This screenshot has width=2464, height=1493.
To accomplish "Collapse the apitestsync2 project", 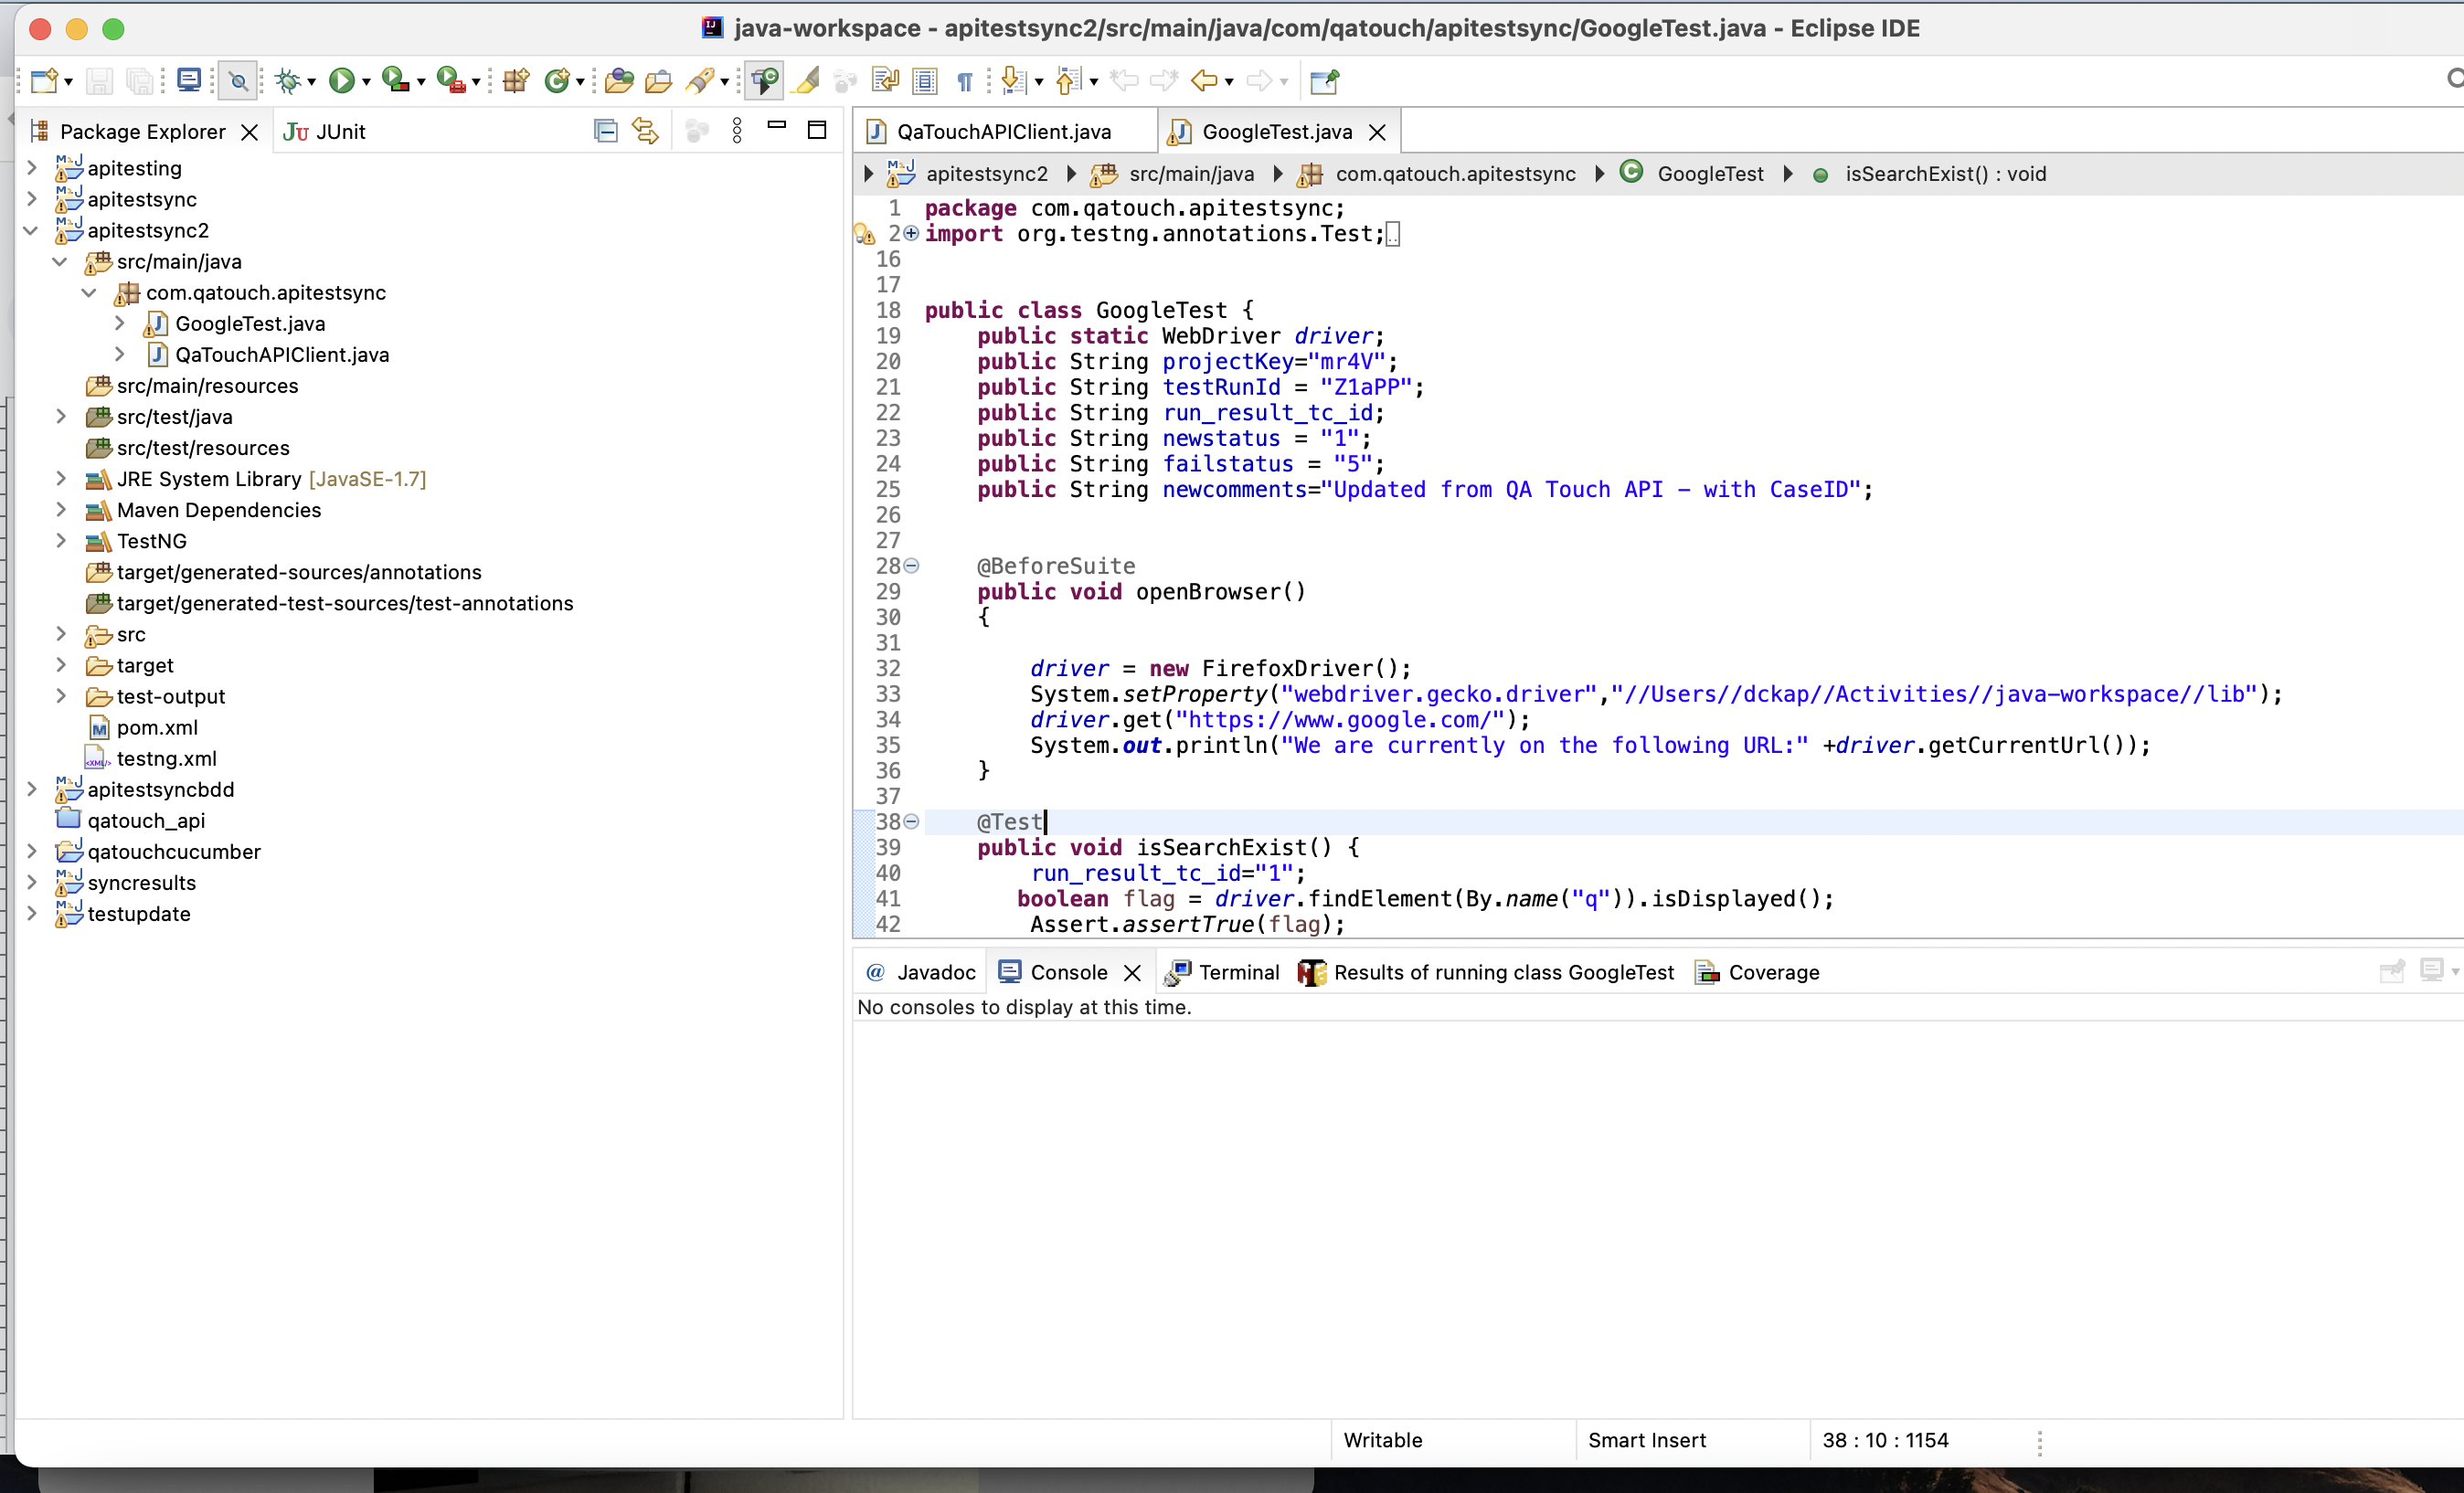I will pos(31,230).
